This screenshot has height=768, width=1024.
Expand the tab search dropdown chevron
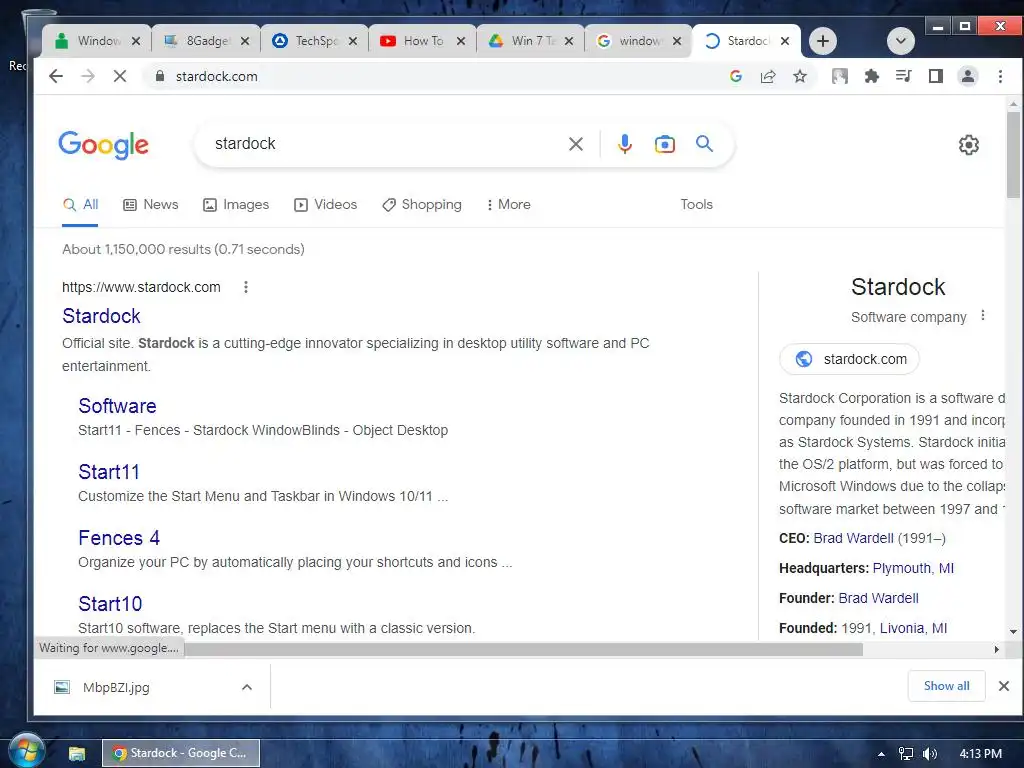901,41
